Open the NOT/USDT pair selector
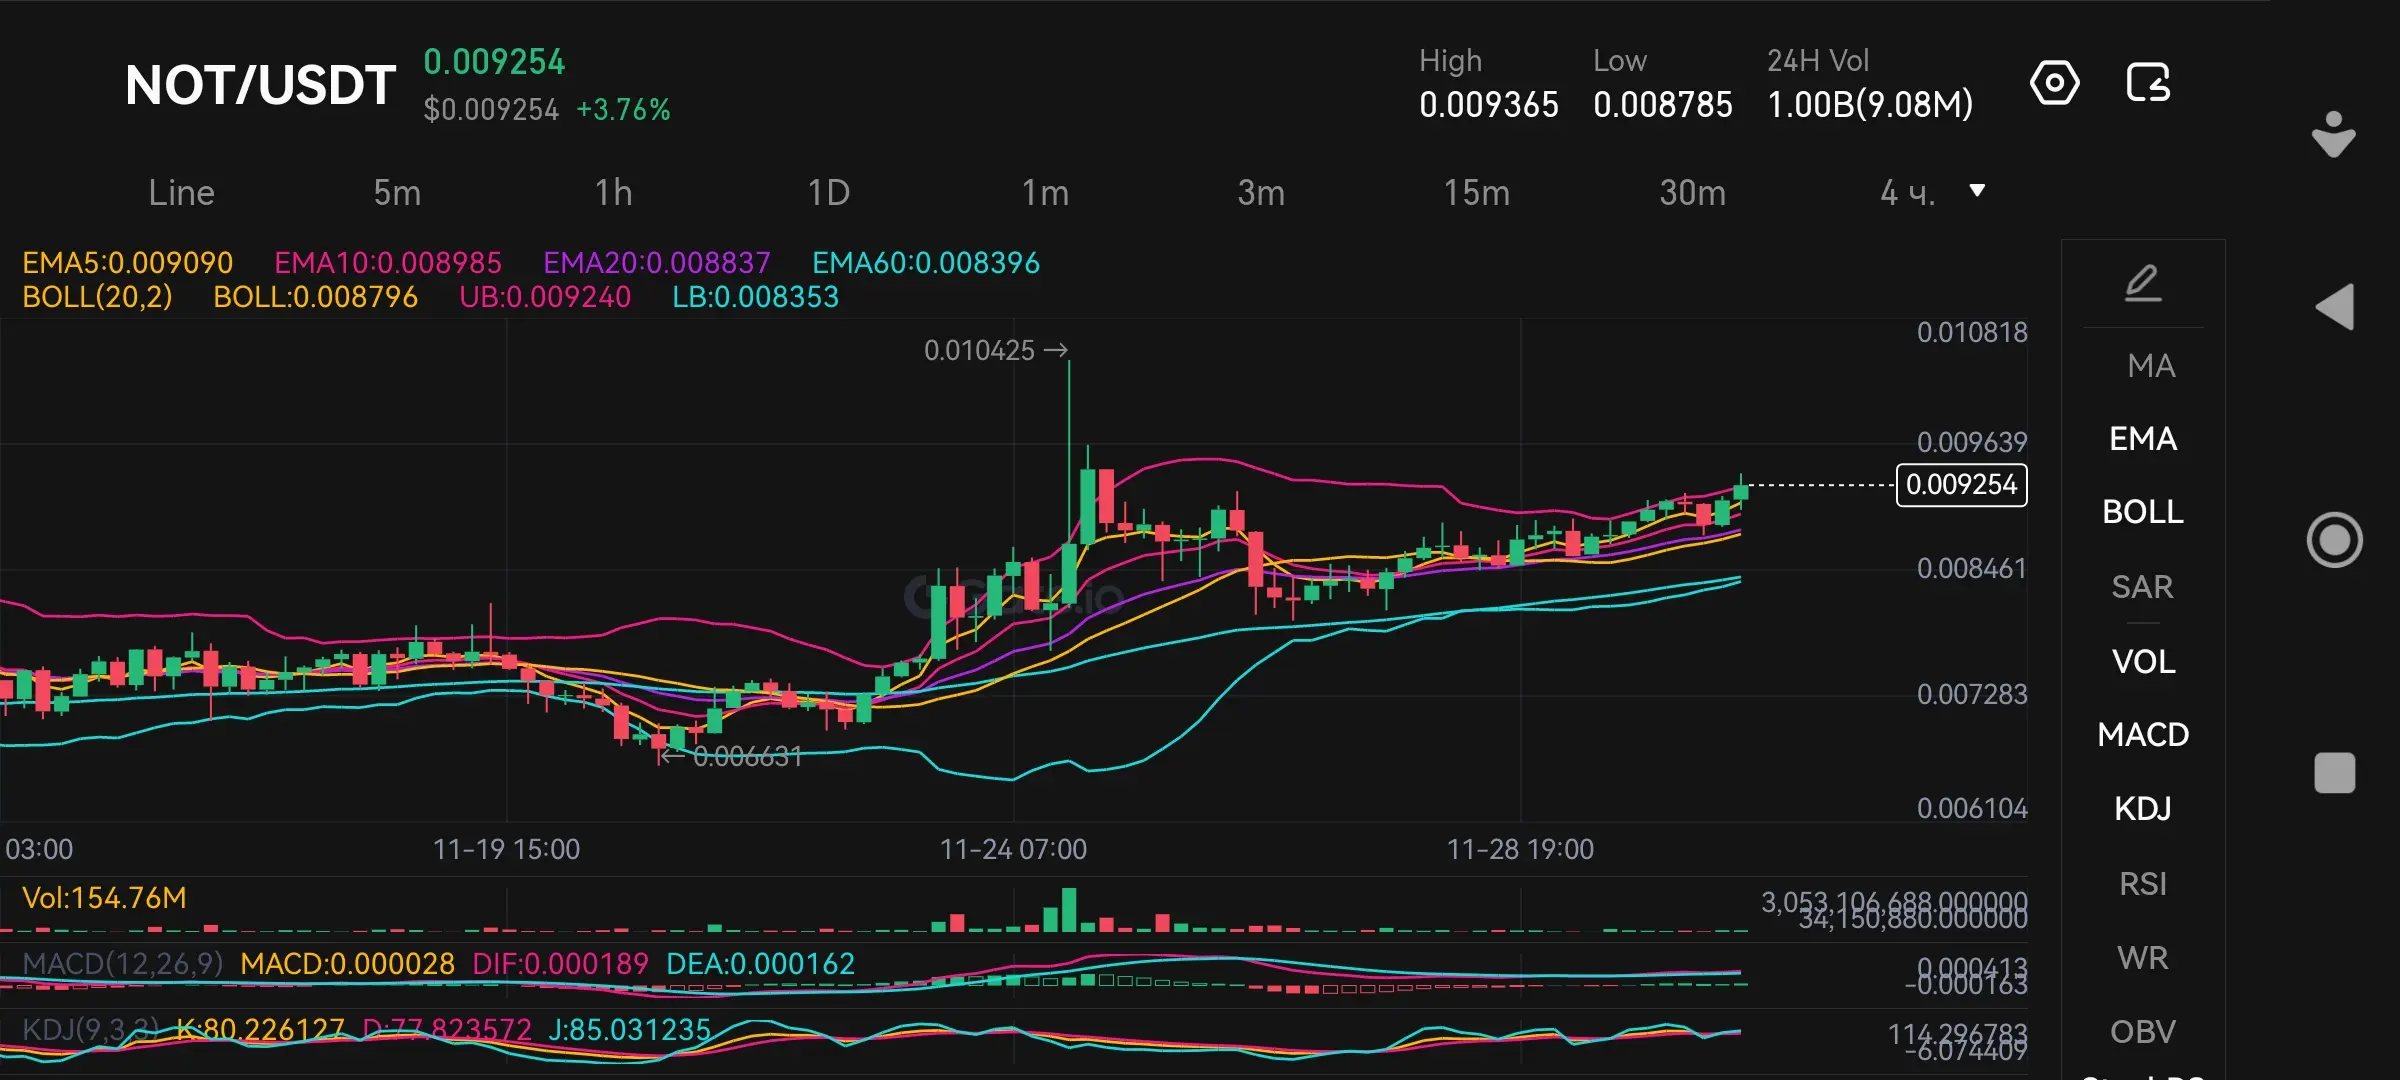The width and height of the screenshot is (2400, 1080). pyautogui.click(x=260, y=86)
